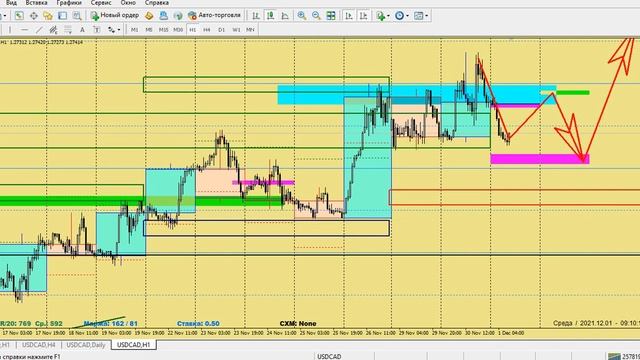Image resolution: width=640 pixels, height=360 pixels.
Task: Click the Маржа: 162 / 81 label
Action: coord(111,324)
